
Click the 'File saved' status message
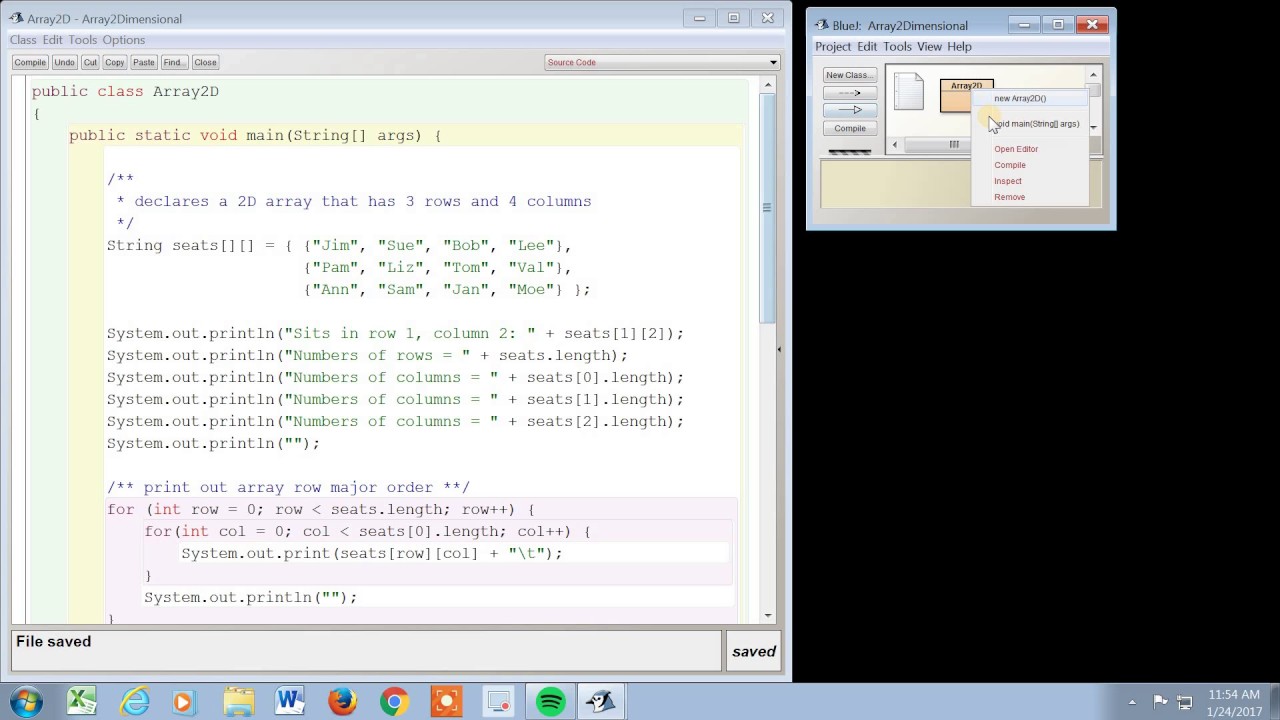pos(54,642)
